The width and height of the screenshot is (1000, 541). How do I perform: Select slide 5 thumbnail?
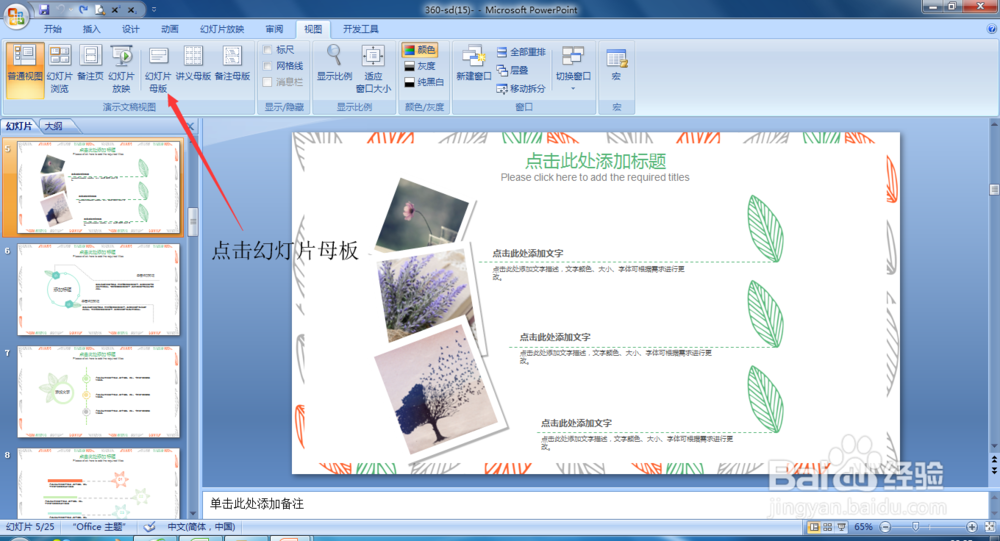(99, 188)
